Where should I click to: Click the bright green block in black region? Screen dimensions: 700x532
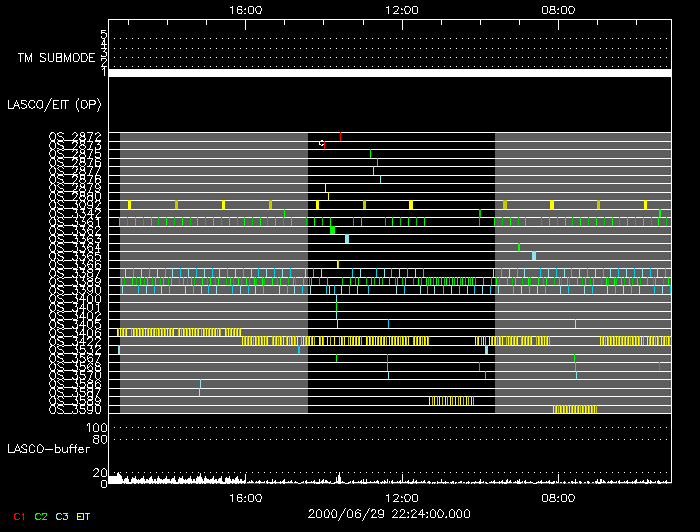(x=332, y=230)
